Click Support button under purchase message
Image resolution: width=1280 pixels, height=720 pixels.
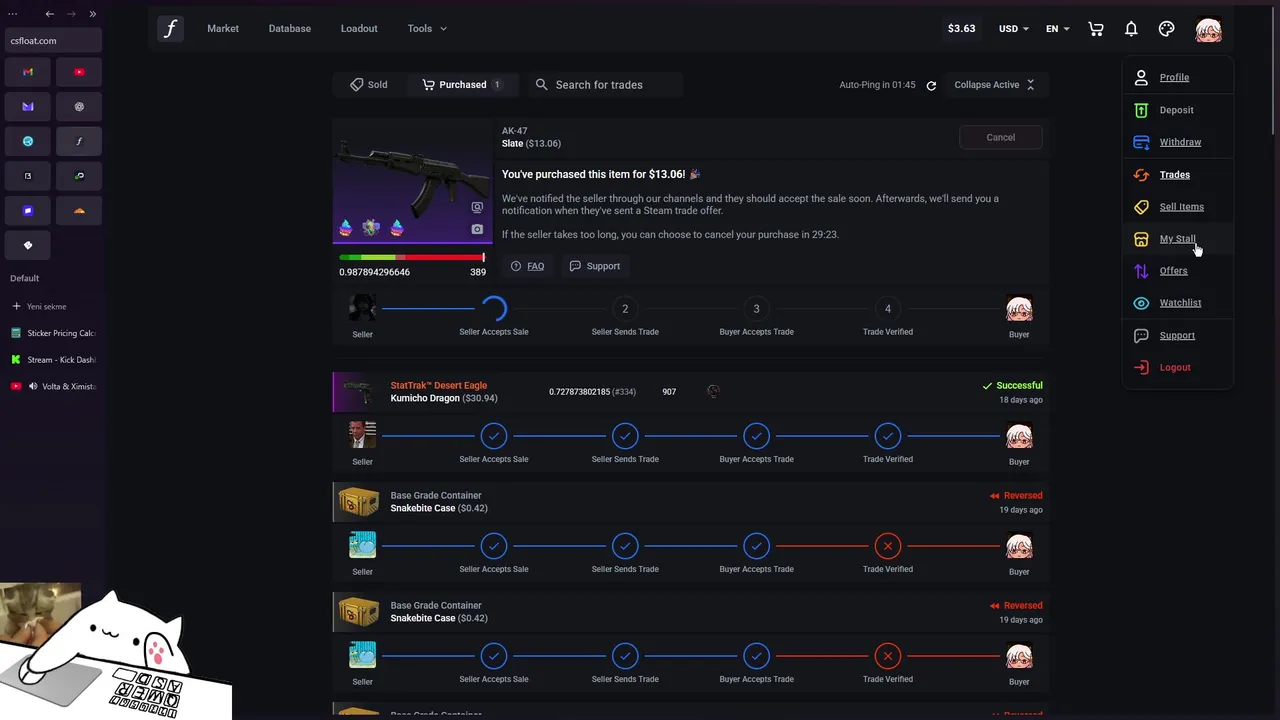pos(595,266)
